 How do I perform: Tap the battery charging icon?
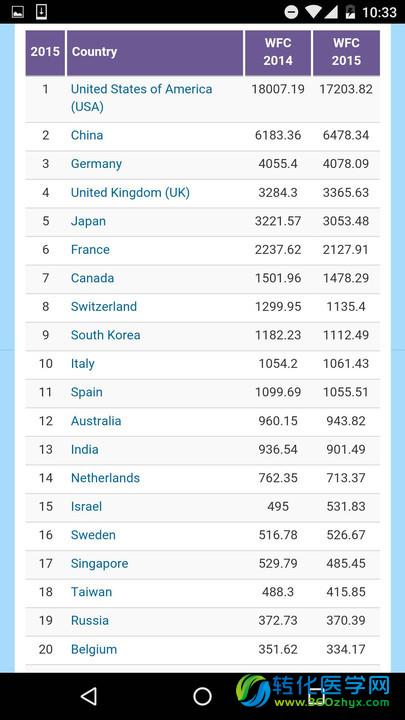point(350,12)
